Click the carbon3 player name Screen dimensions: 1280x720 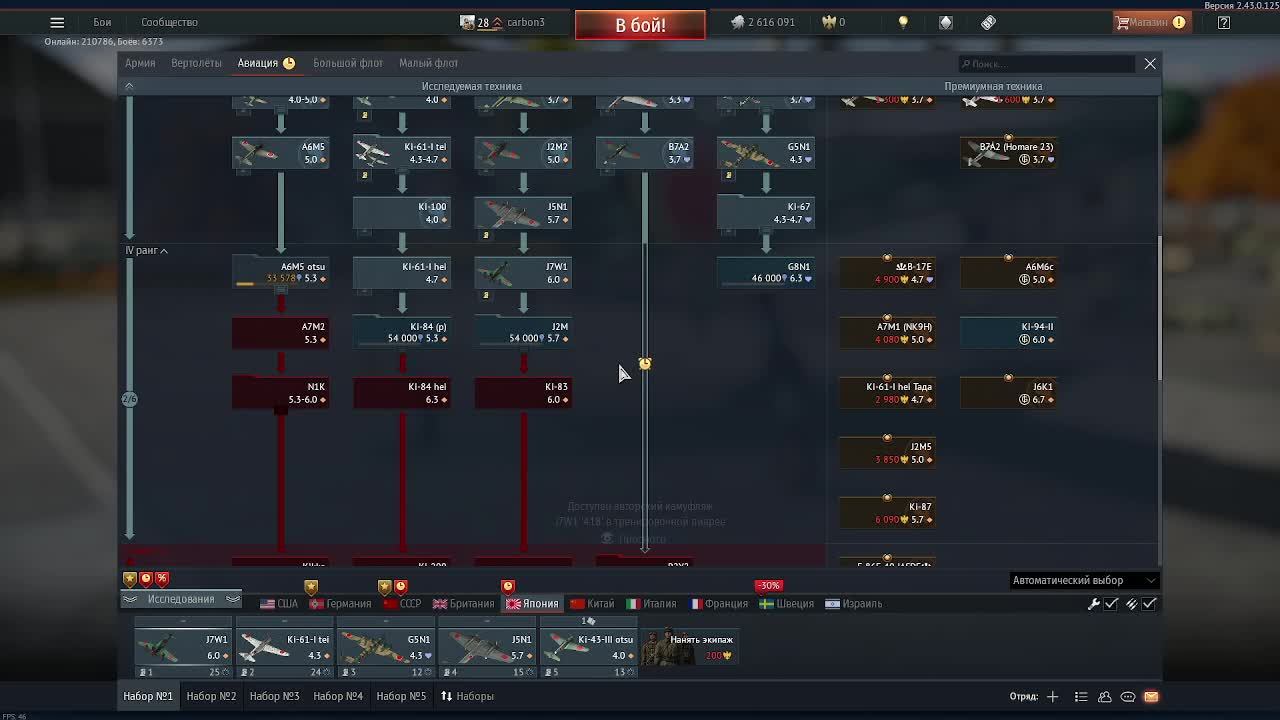526,22
